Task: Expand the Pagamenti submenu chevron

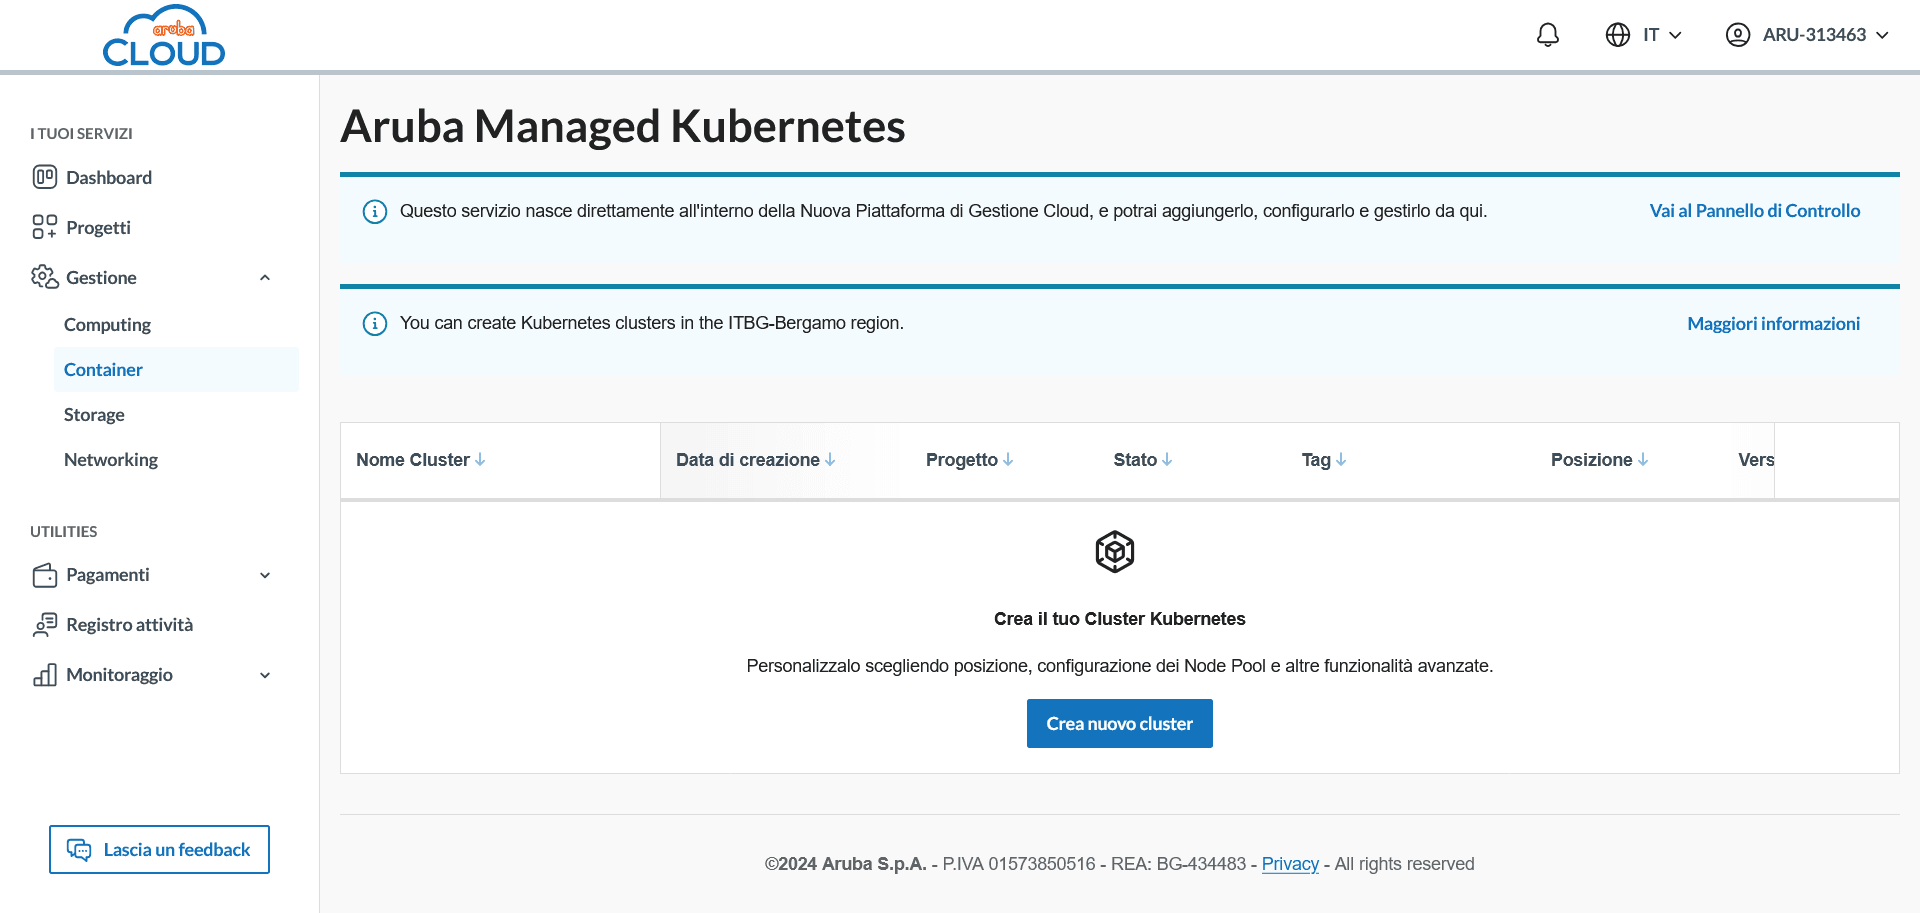Action: (265, 575)
